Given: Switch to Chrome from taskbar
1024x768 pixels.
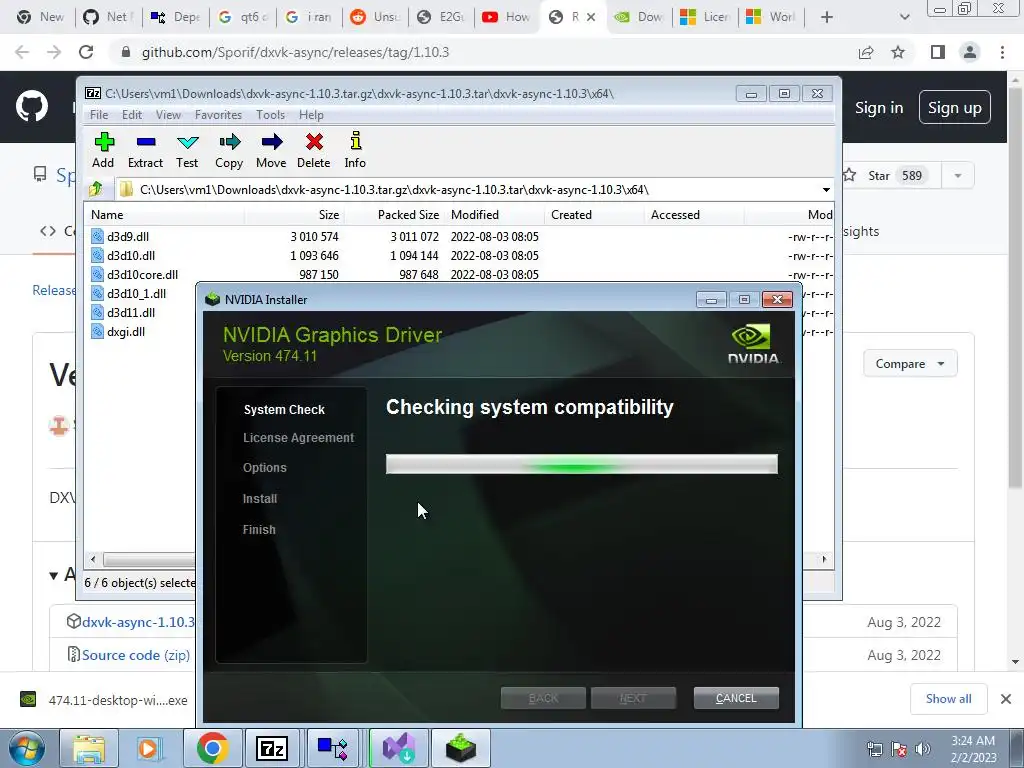Looking at the screenshot, I should click(212, 748).
